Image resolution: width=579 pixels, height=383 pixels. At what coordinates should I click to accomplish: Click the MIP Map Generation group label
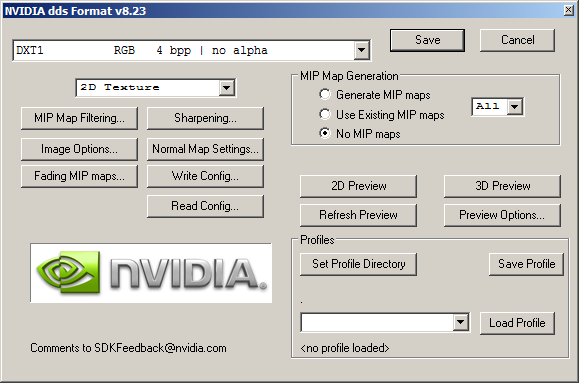pyautogui.click(x=349, y=76)
